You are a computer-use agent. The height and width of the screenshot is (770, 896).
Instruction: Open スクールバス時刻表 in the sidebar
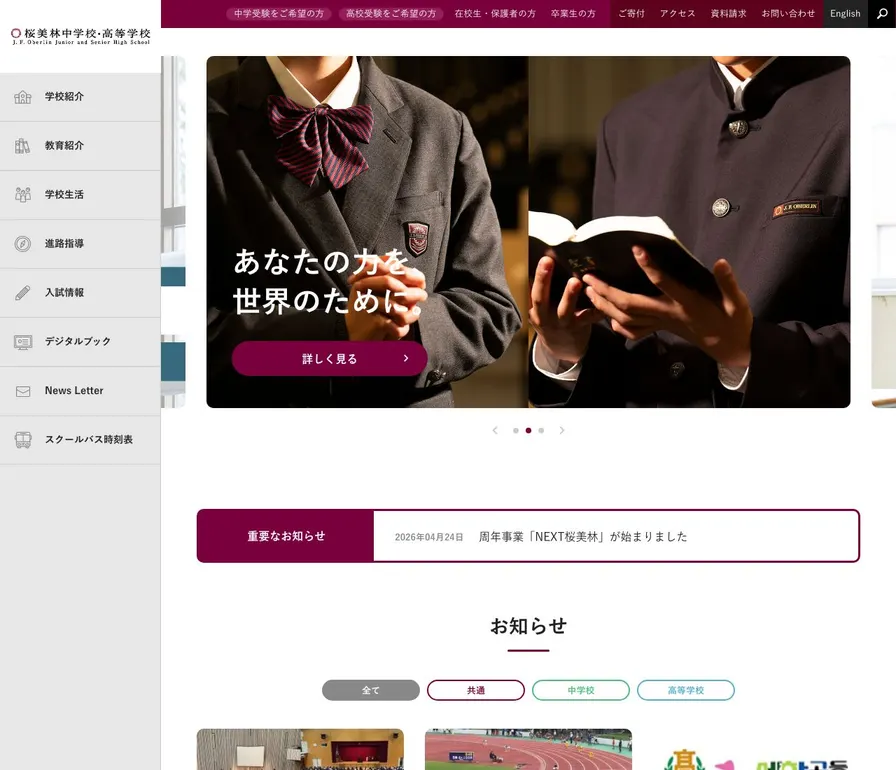coord(80,440)
